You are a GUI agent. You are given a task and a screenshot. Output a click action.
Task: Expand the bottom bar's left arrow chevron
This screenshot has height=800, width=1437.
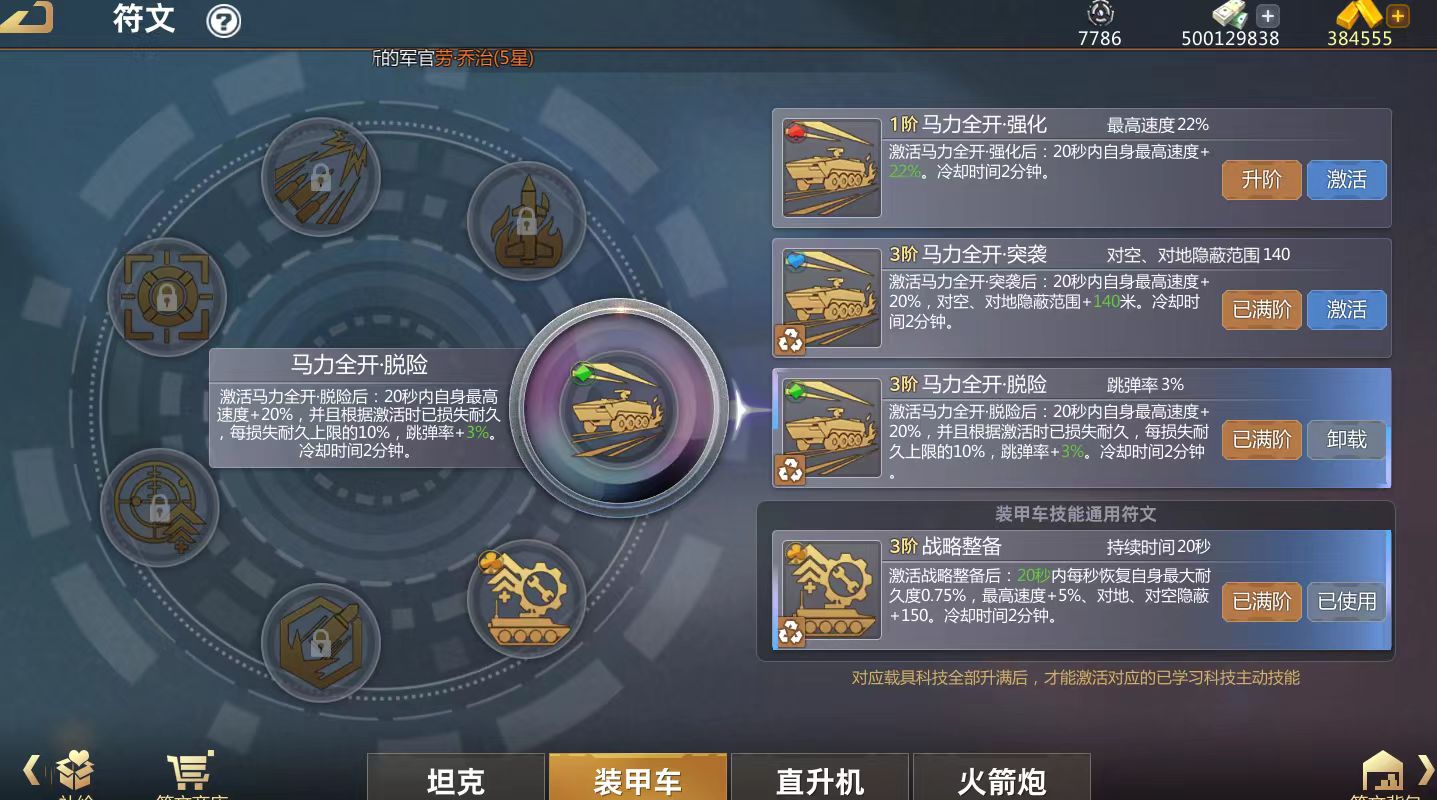click(31, 769)
